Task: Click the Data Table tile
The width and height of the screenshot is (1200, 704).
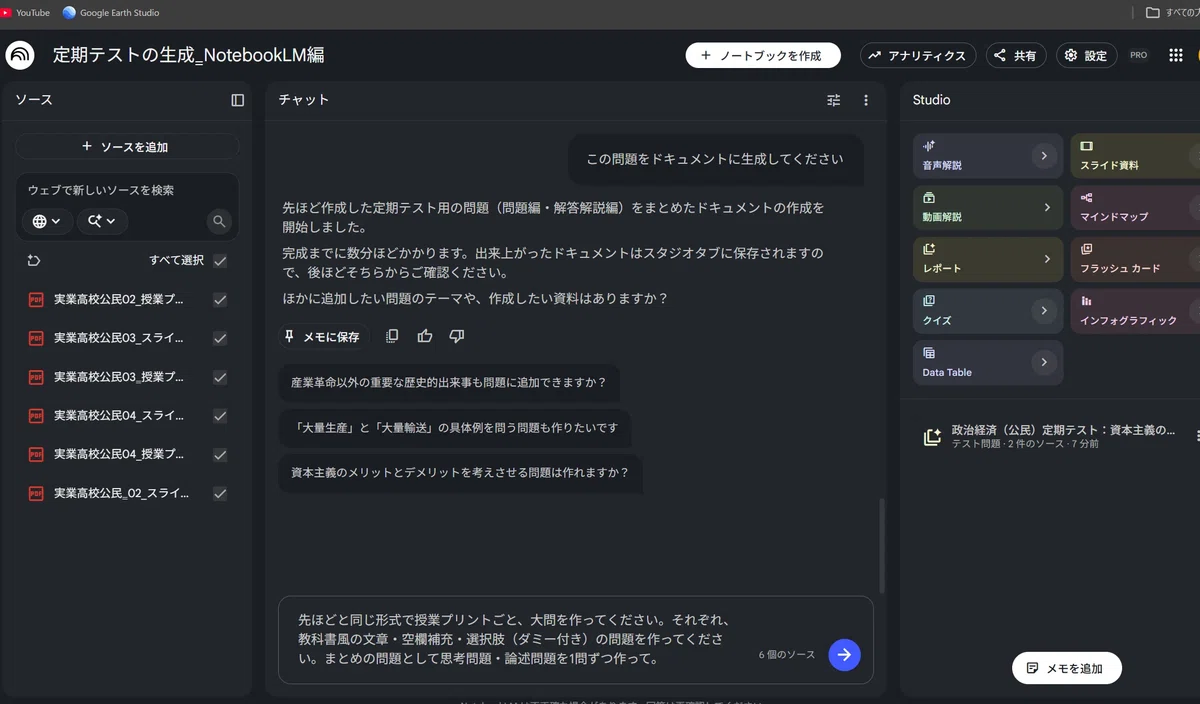Action: click(988, 362)
